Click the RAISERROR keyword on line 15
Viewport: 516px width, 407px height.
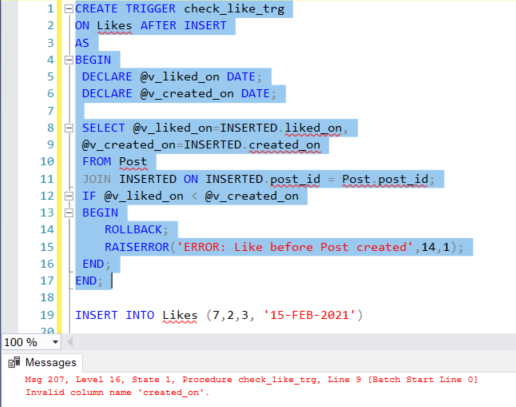click(137, 247)
